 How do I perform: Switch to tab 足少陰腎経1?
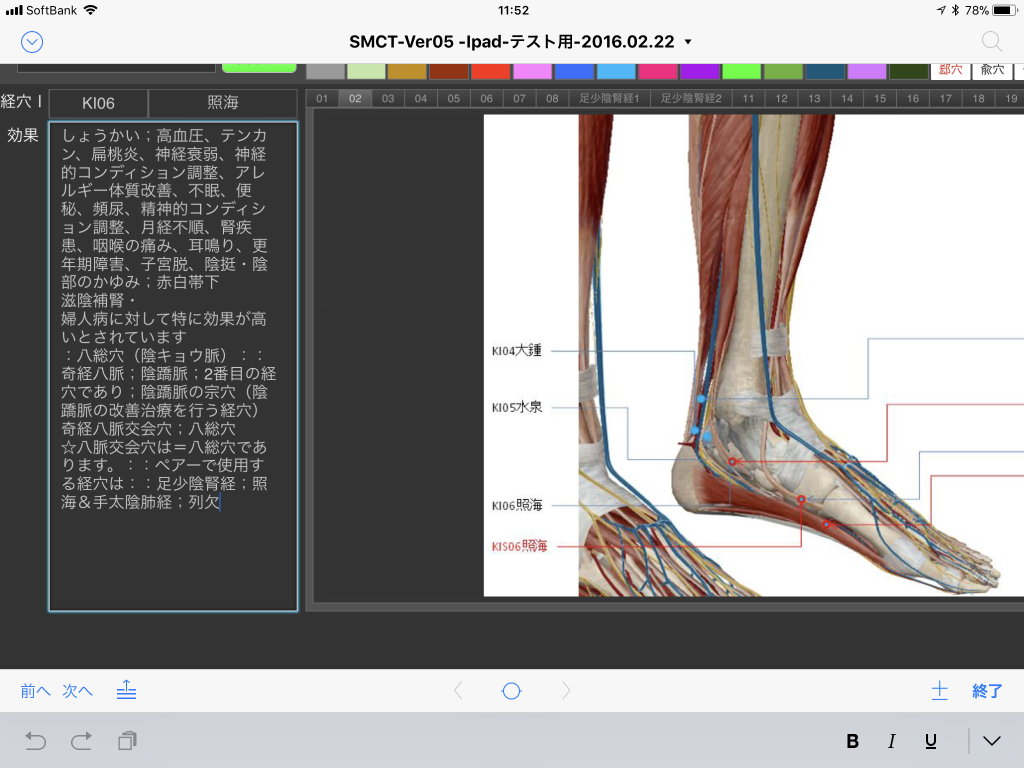[x=608, y=98]
